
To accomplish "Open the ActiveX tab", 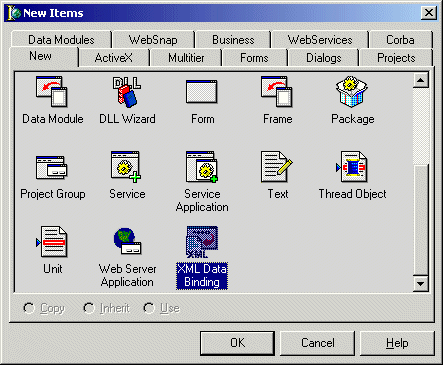I will [113, 58].
